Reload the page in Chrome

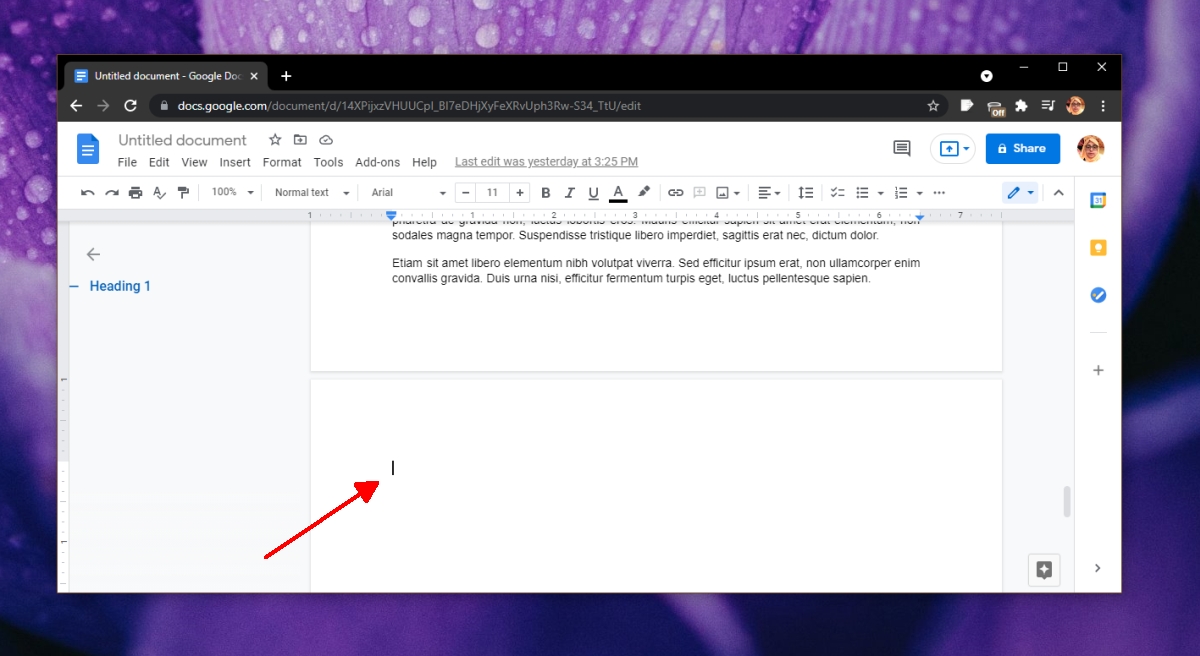click(x=130, y=105)
